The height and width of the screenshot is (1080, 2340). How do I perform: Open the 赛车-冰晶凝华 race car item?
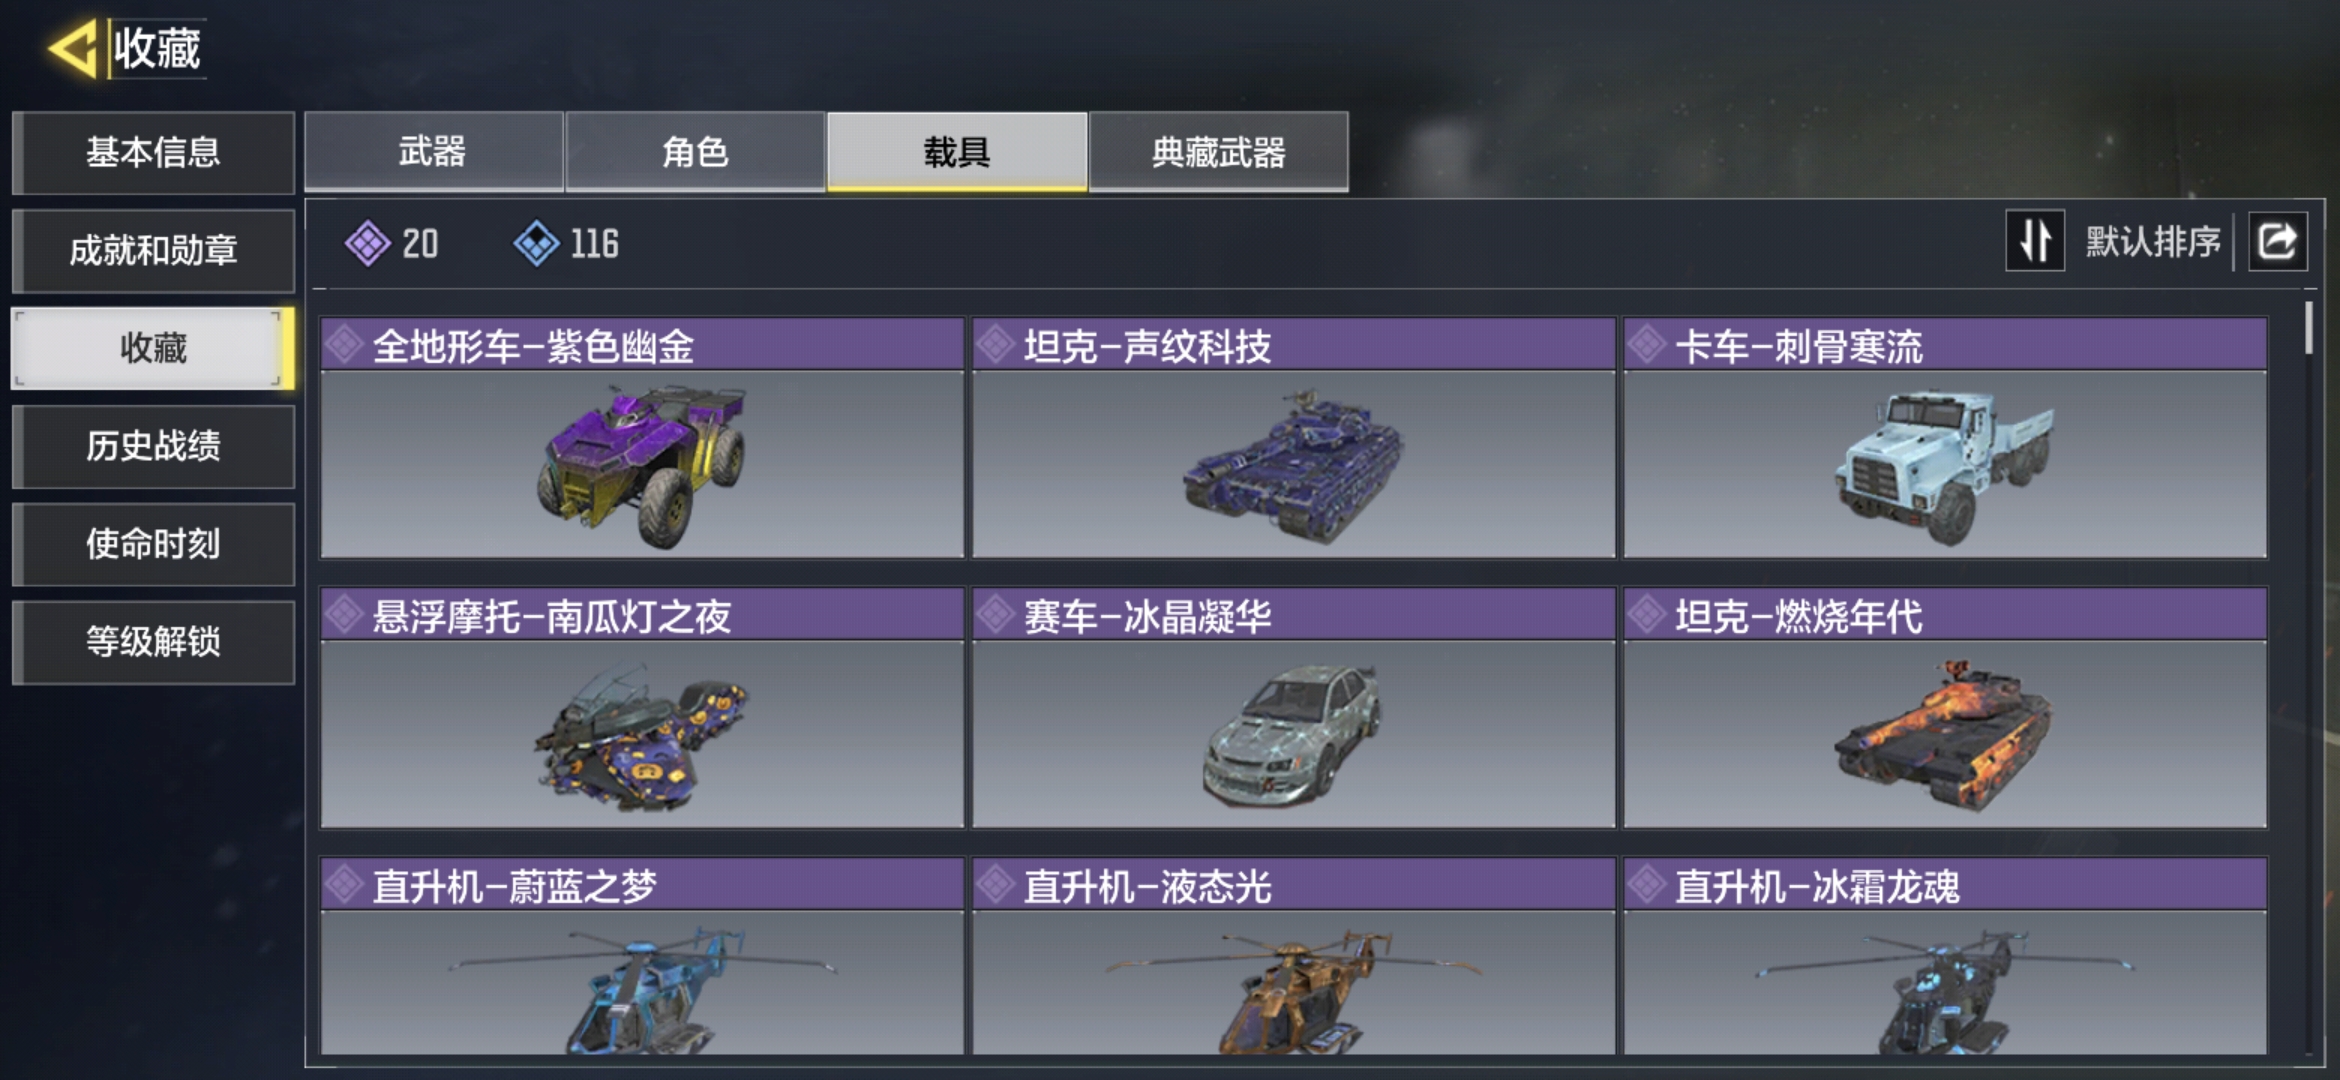(1293, 708)
